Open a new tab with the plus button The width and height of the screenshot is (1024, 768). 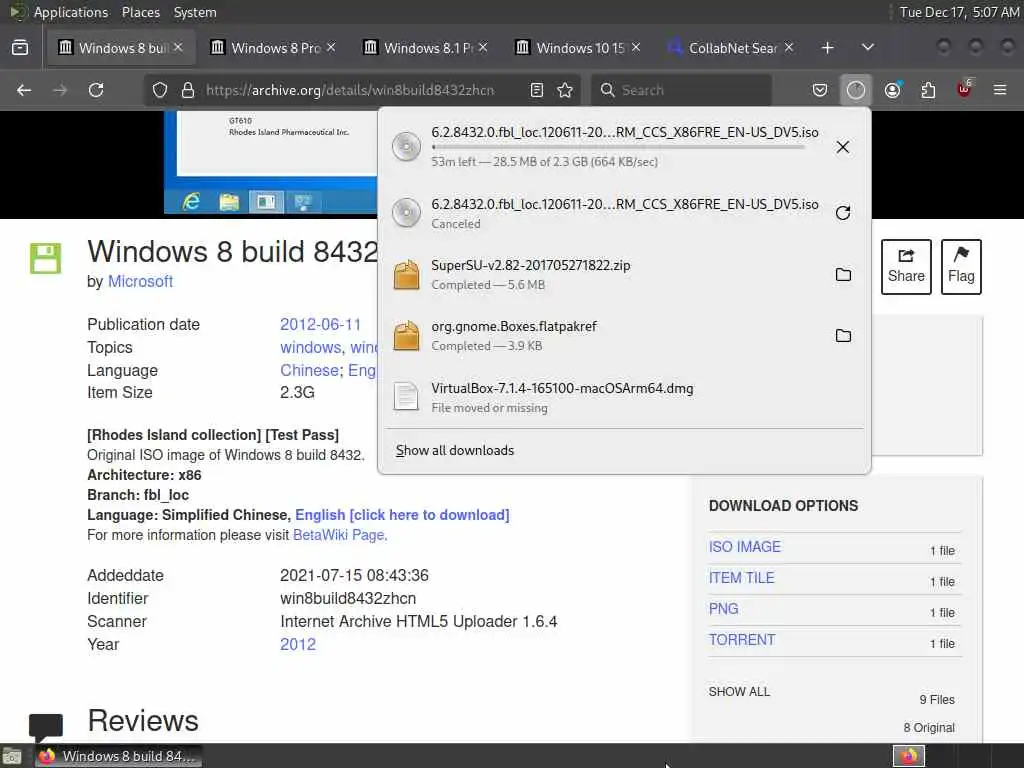(827, 48)
